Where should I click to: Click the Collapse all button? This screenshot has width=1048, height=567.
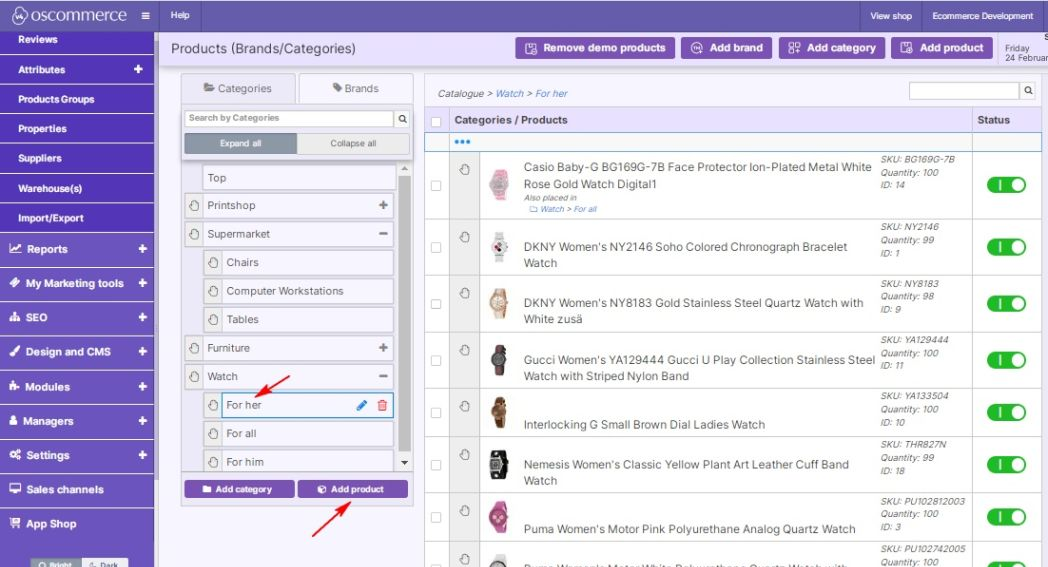tap(353, 144)
